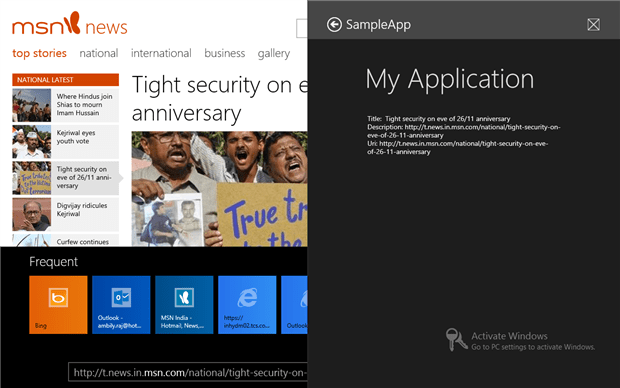Viewport: 620px width, 388px height.
Task: Switch to the international tab
Action: click(x=161, y=53)
